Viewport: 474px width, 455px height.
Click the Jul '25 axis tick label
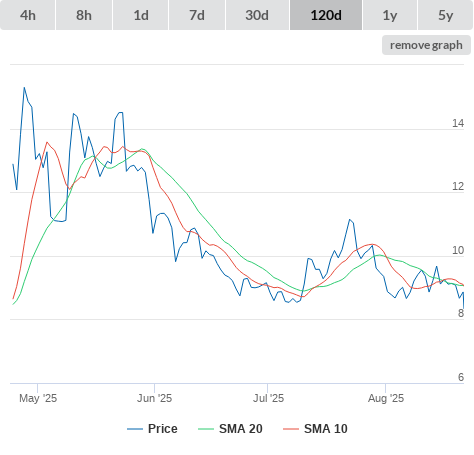[268, 398]
